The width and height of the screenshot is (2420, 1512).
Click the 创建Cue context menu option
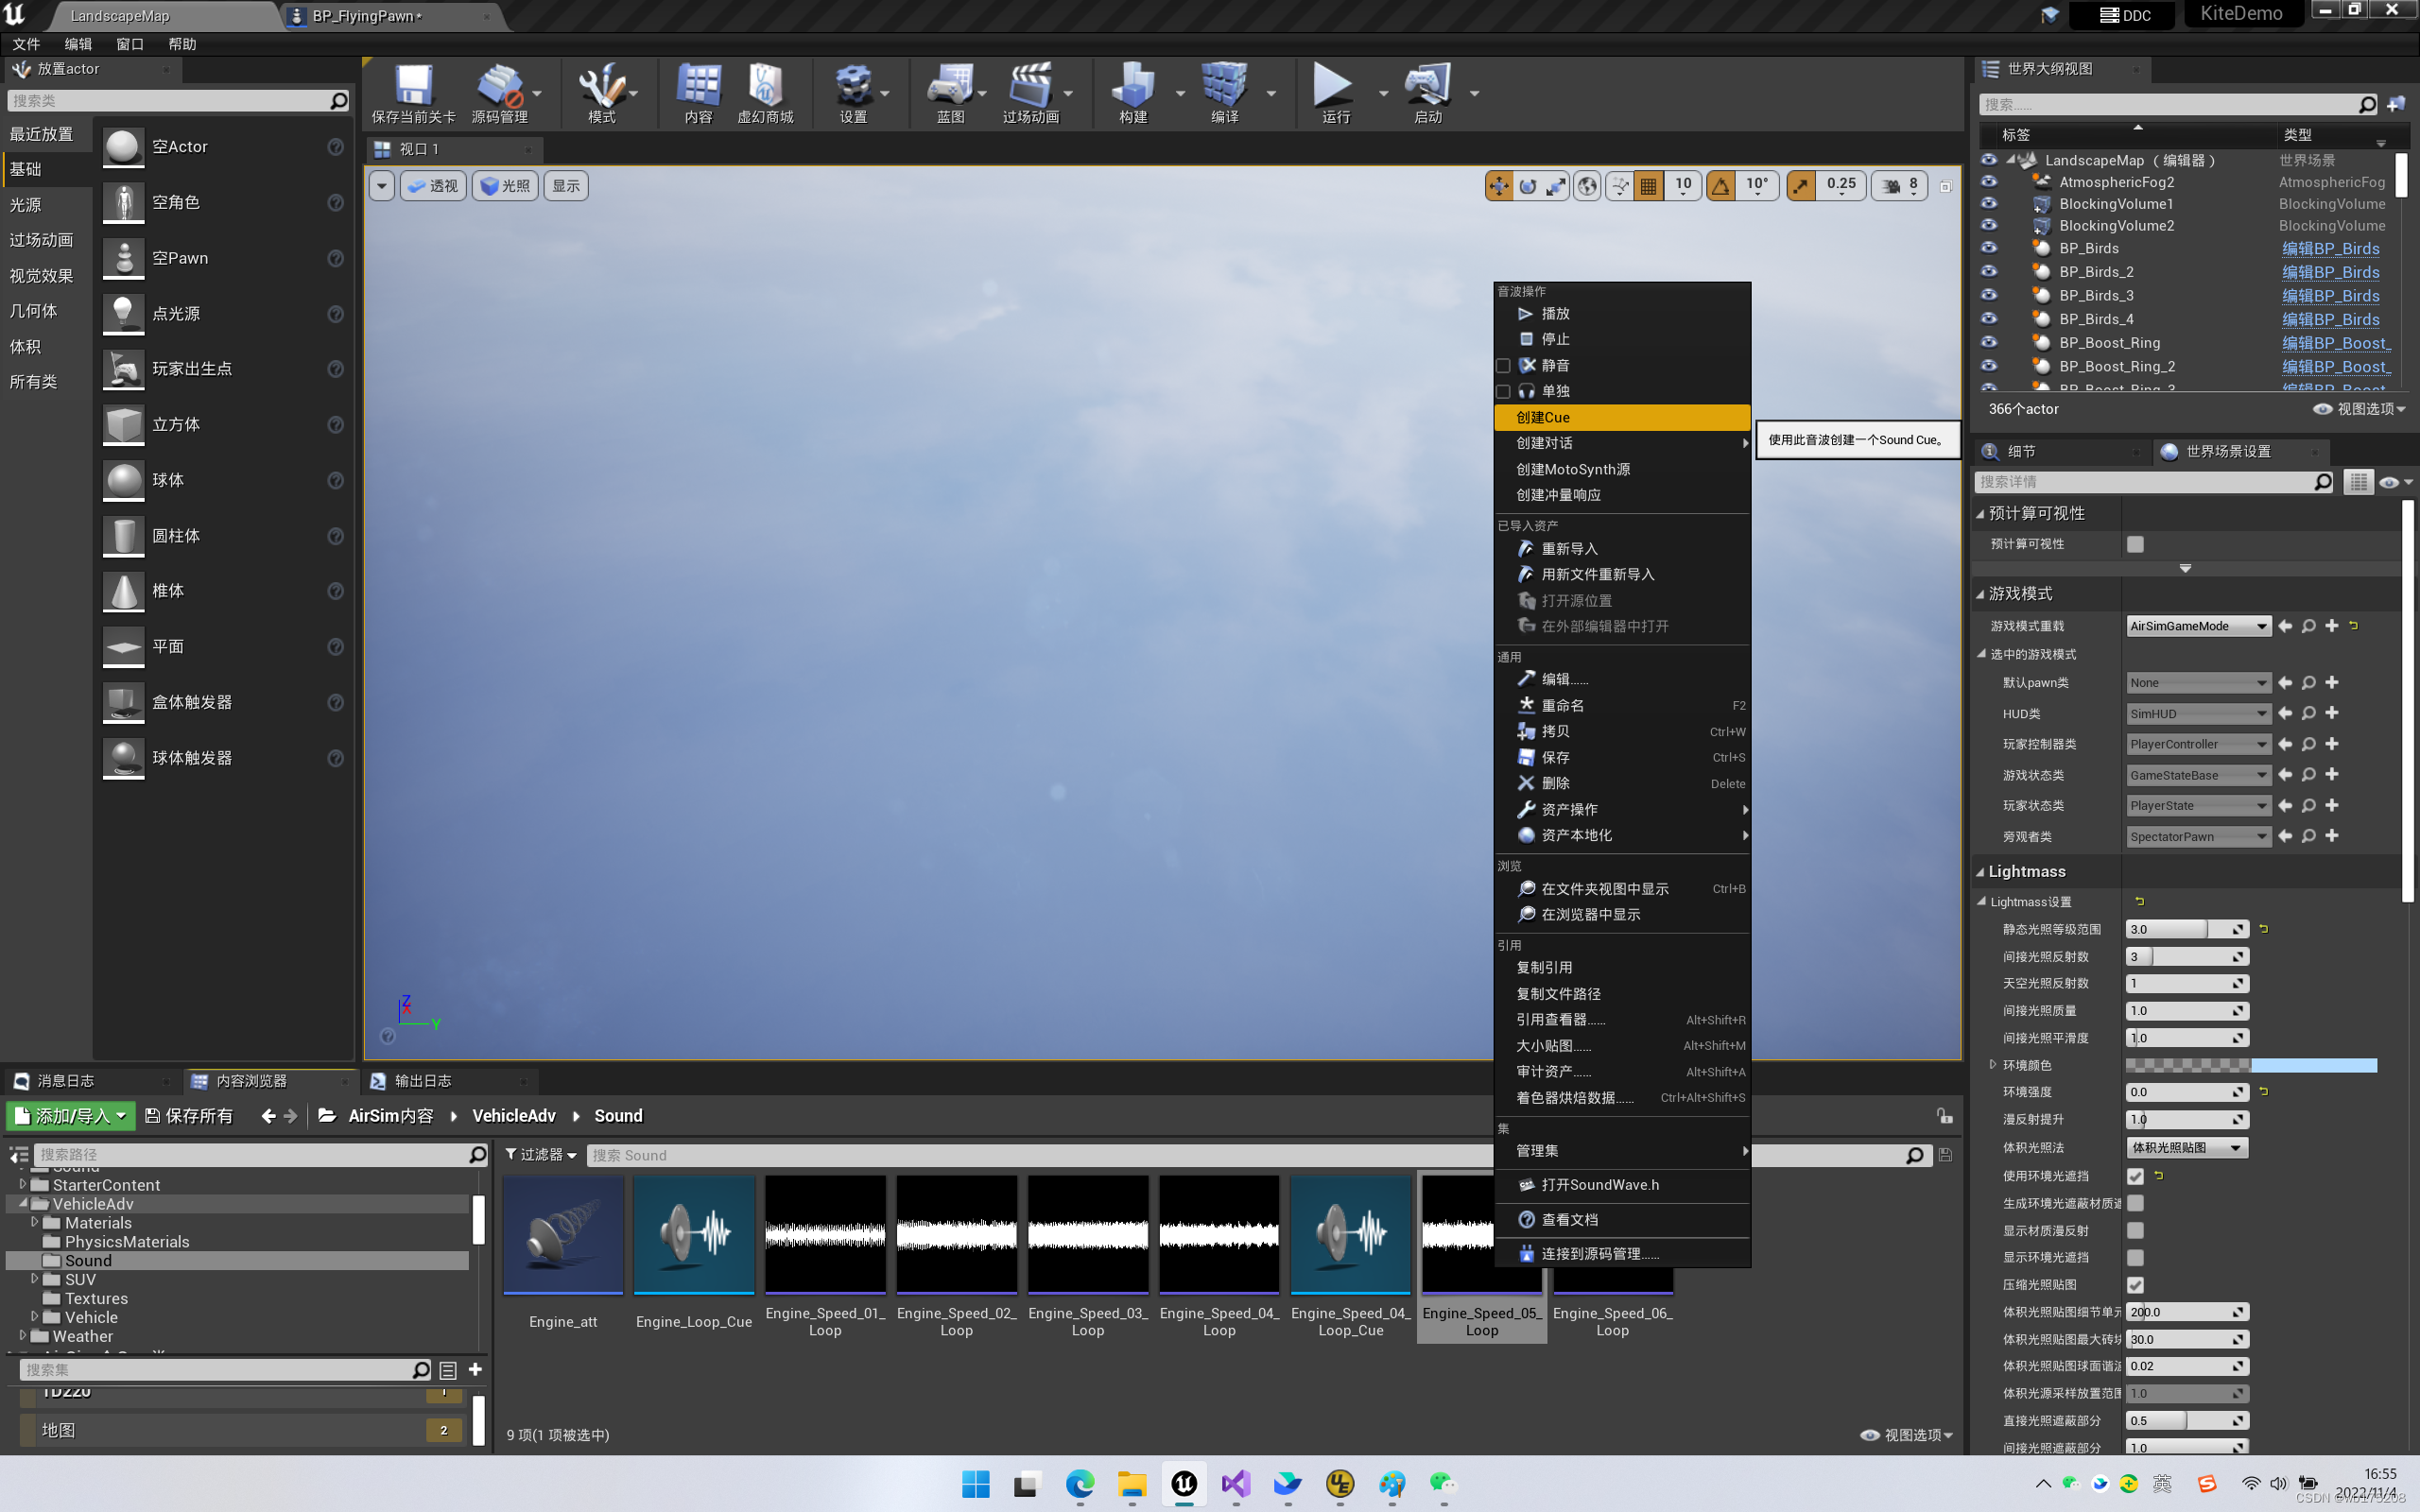(x=1620, y=417)
